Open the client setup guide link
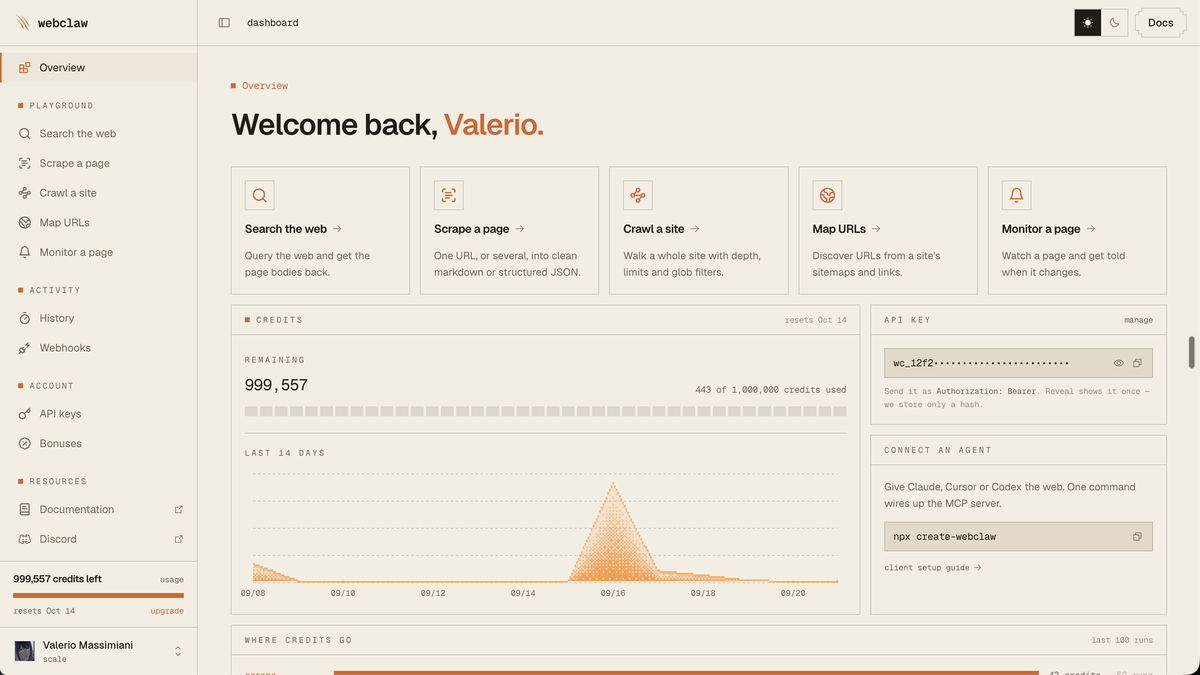Viewport: 1200px width, 675px height. click(932, 568)
